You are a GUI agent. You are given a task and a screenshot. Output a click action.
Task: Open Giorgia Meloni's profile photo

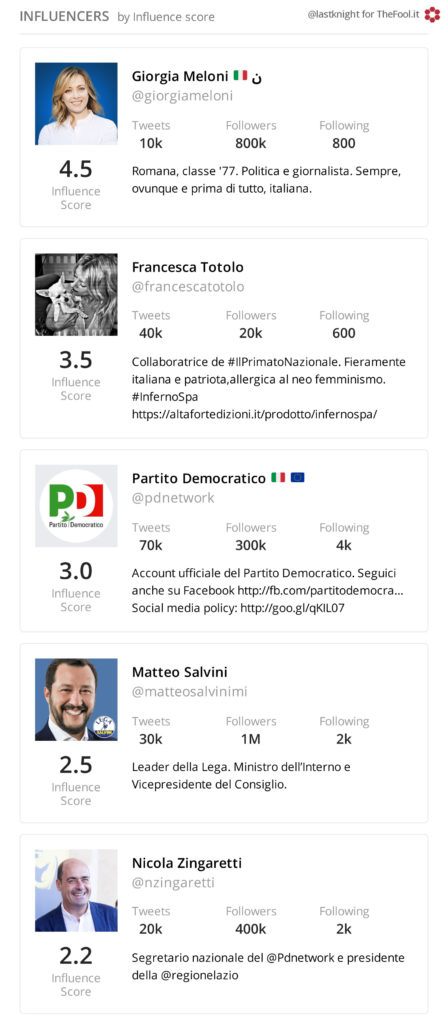click(76, 104)
